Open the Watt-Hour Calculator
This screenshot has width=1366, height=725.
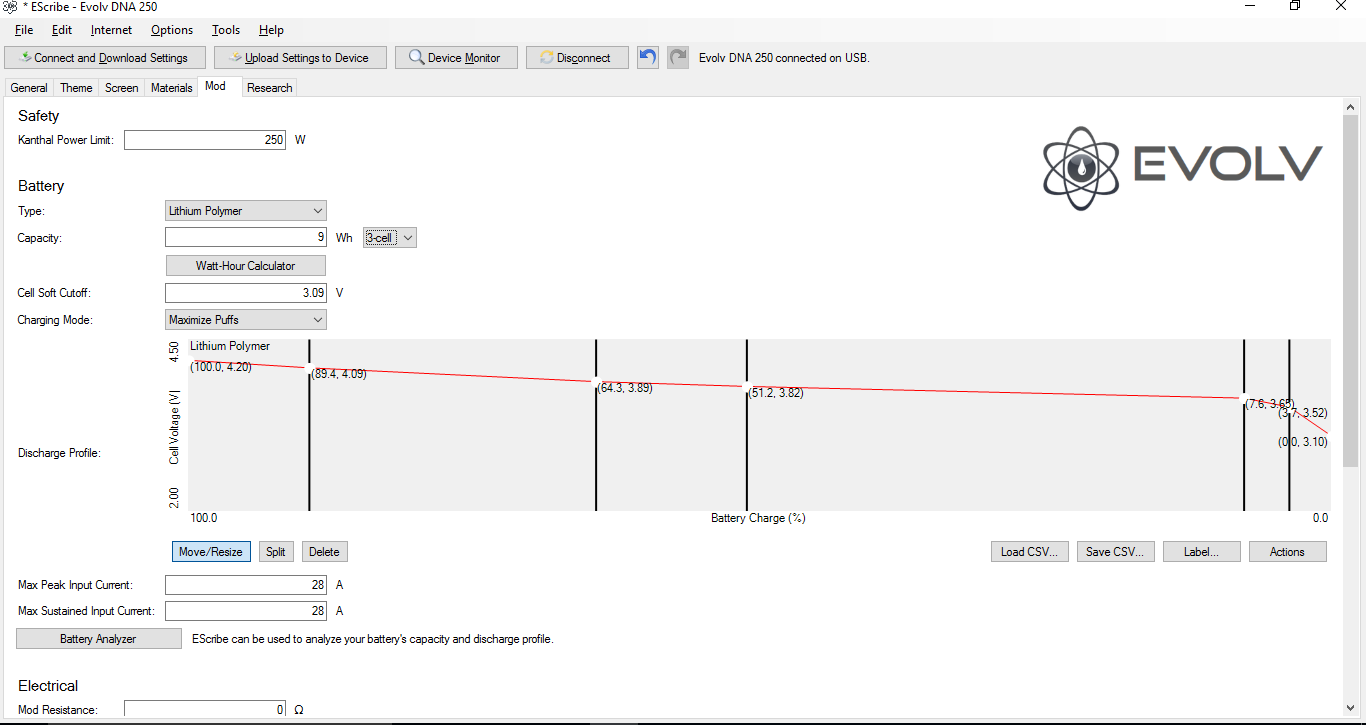coord(245,266)
